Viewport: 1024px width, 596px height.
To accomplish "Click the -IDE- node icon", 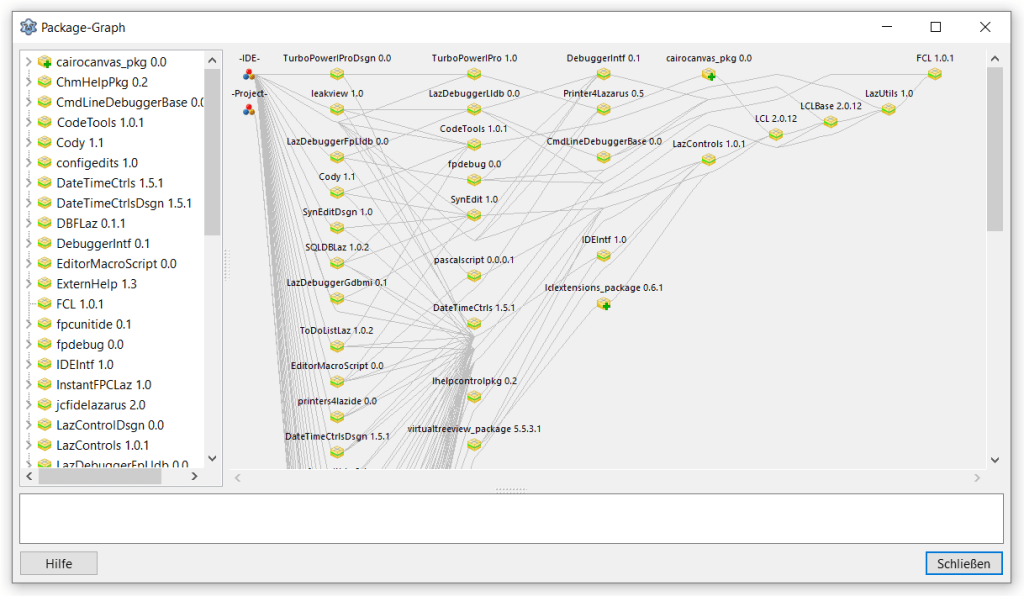I will [x=247, y=74].
